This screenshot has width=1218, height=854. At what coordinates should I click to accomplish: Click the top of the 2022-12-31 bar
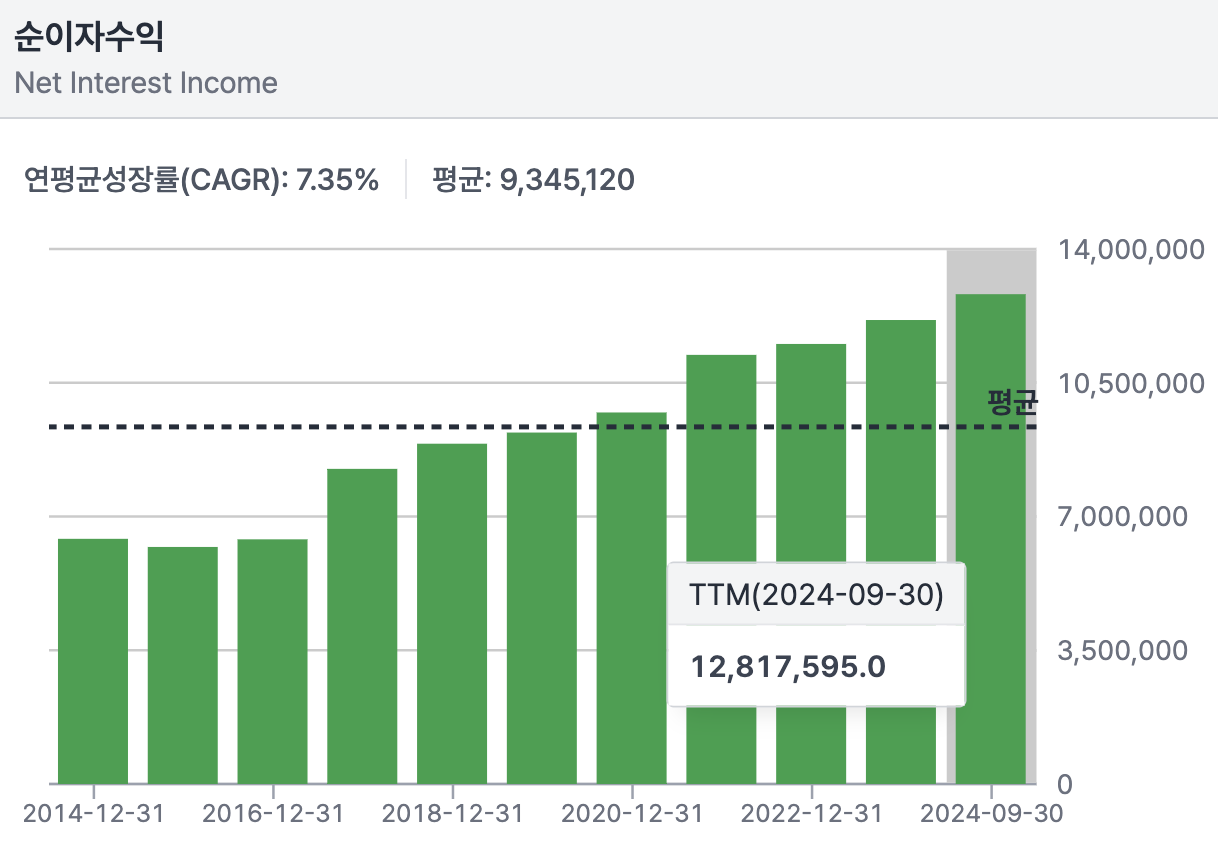click(x=811, y=348)
